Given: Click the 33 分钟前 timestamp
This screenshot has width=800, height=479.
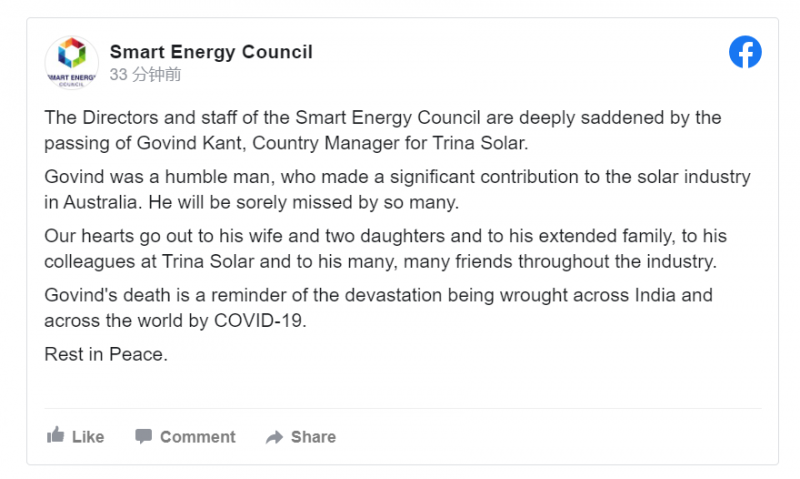Looking at the screenshot, I should point(145,74).
